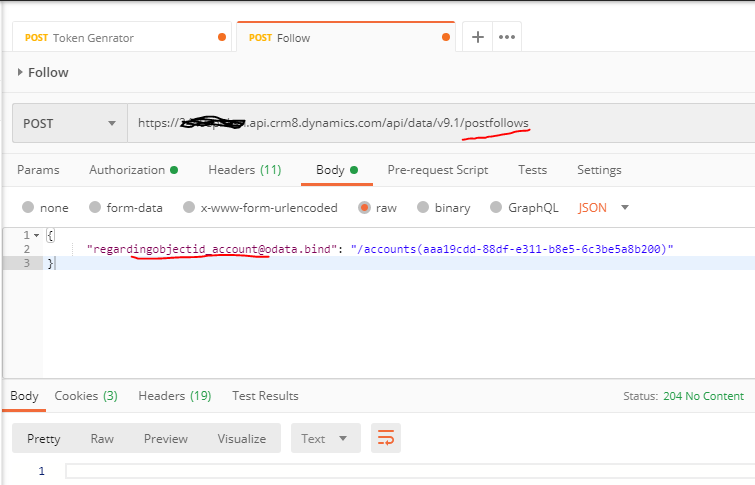
Task: Click the 204 No Content status text
Action: tap(703, 396)
